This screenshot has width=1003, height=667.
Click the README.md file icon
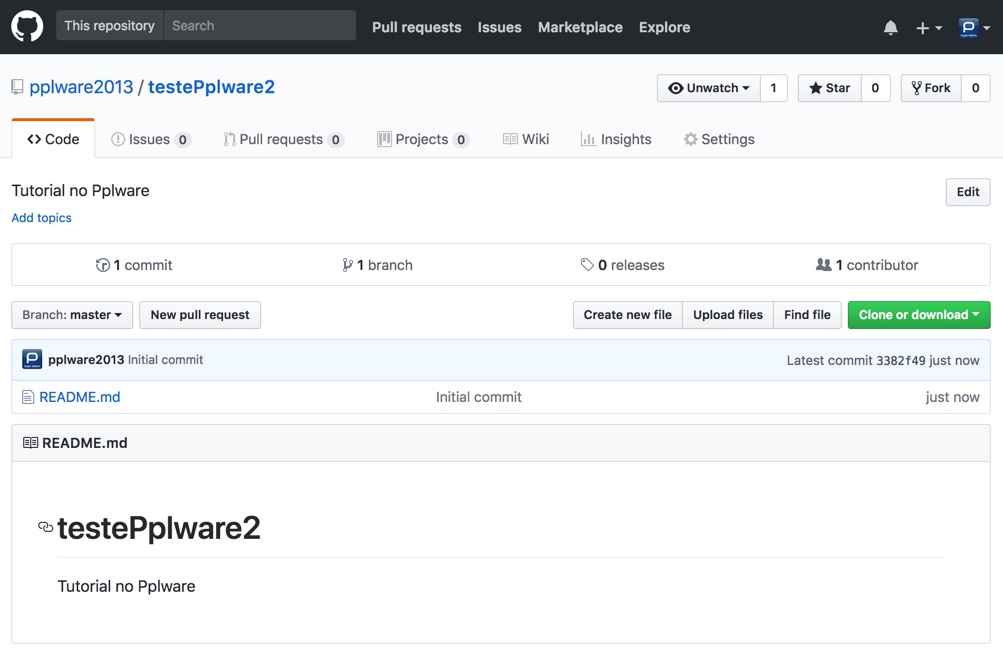pos(28,397)
